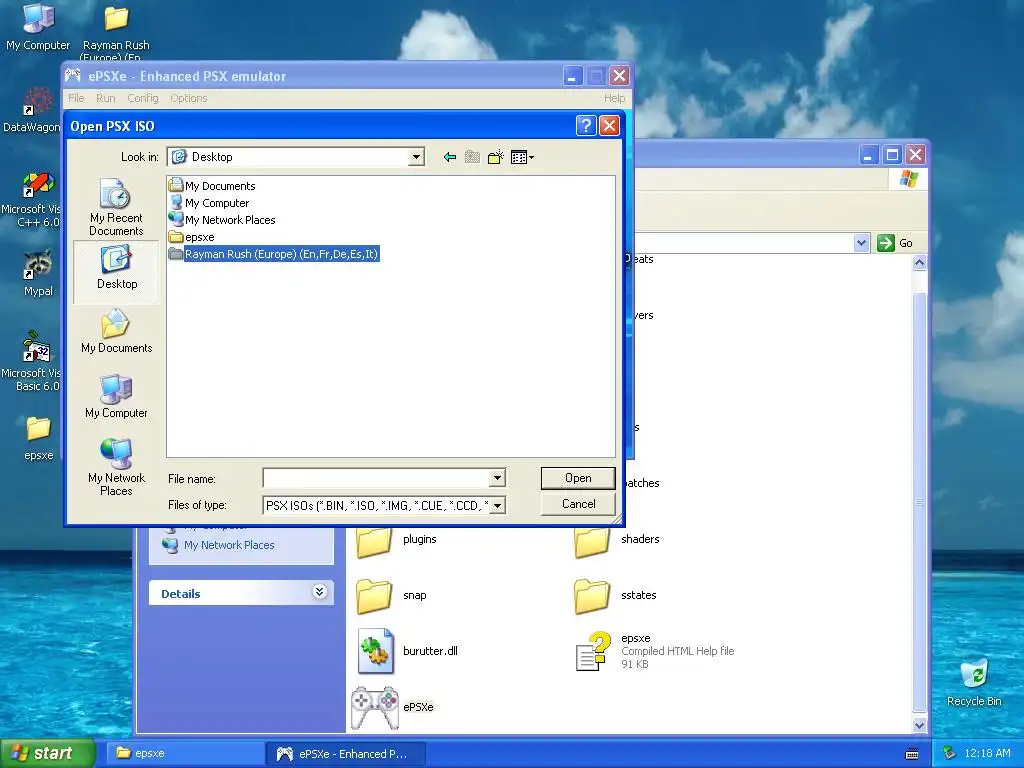Expand the Details panel in Explorer
This screenshot has height=768, width=1024.
[x=319, y=592]
